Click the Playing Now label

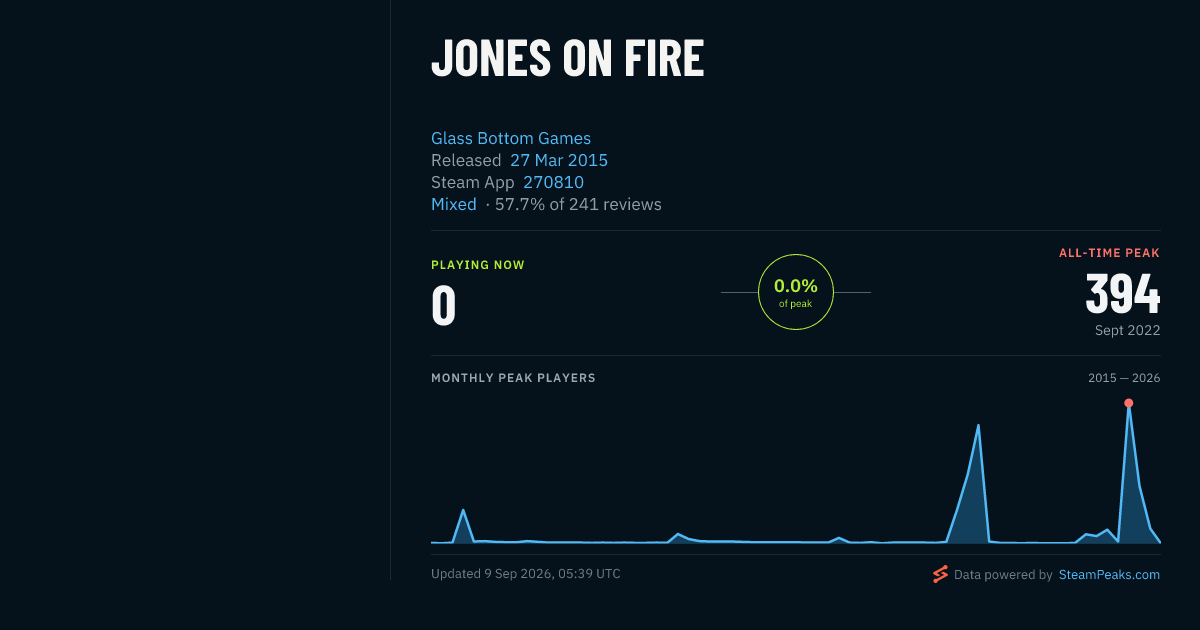(x=478, y=265)
